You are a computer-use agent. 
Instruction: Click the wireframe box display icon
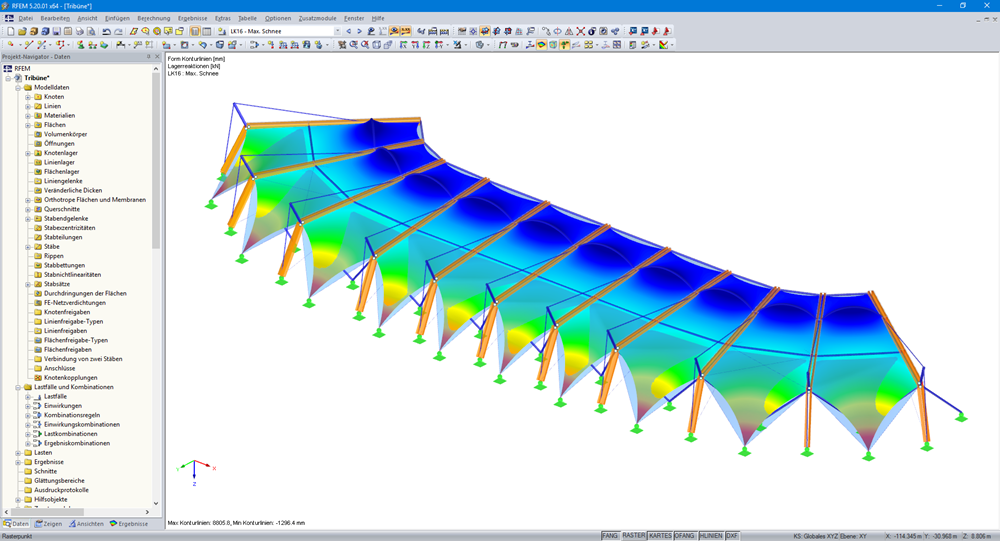pyautogui.click(x=376, y=45)
